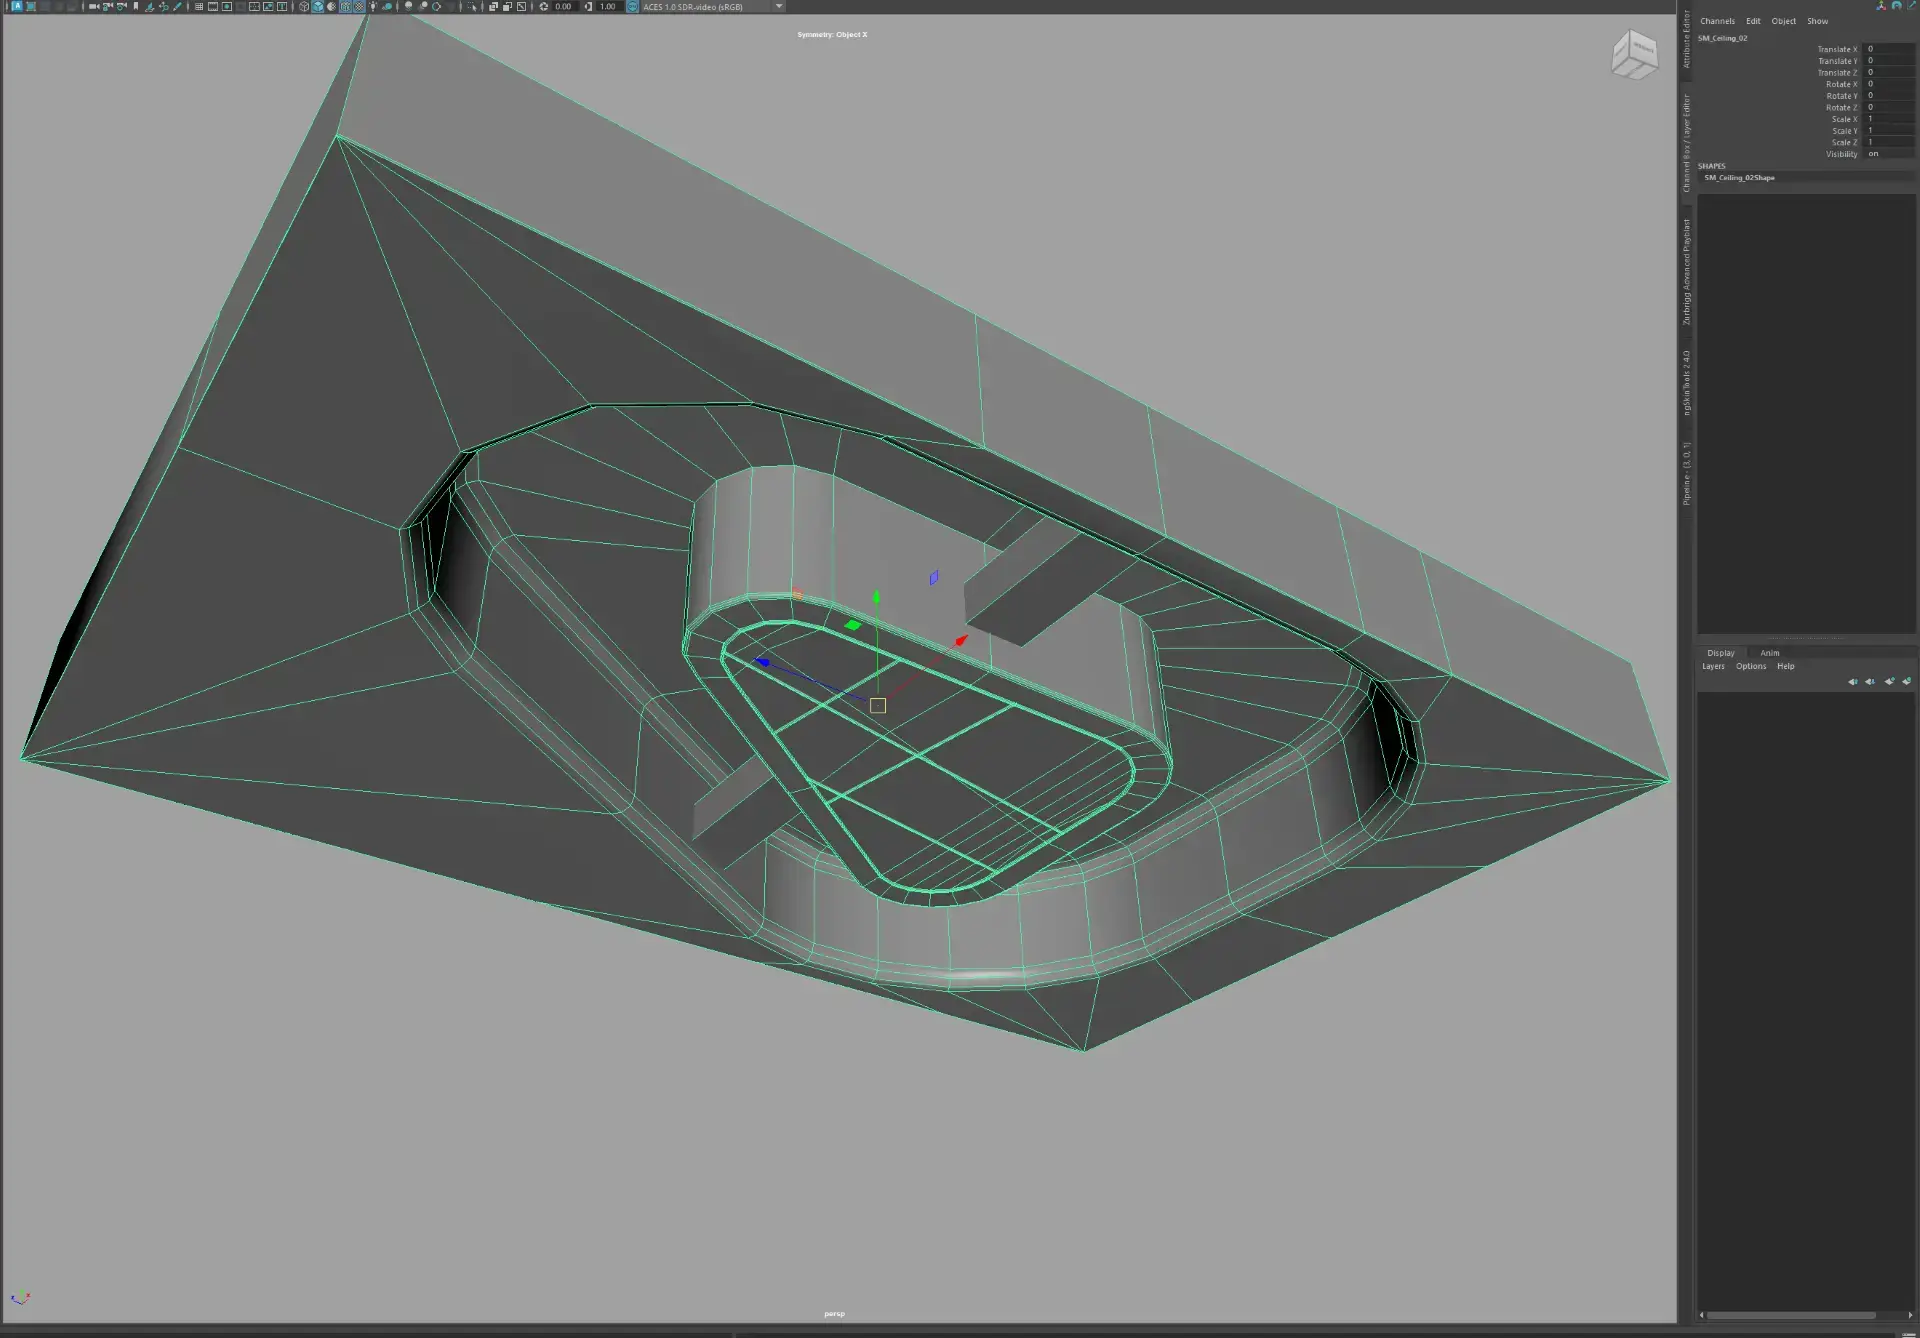Toggle wireframe on shaded display
The height and width of the screenshot is (1338, 1920).
(x=345, y=6)
